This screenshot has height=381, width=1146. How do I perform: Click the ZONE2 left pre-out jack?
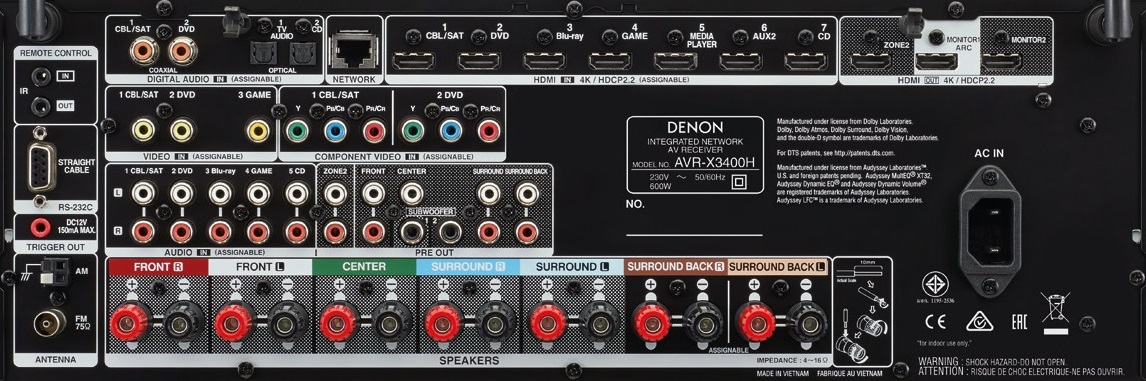coord(335,193)
